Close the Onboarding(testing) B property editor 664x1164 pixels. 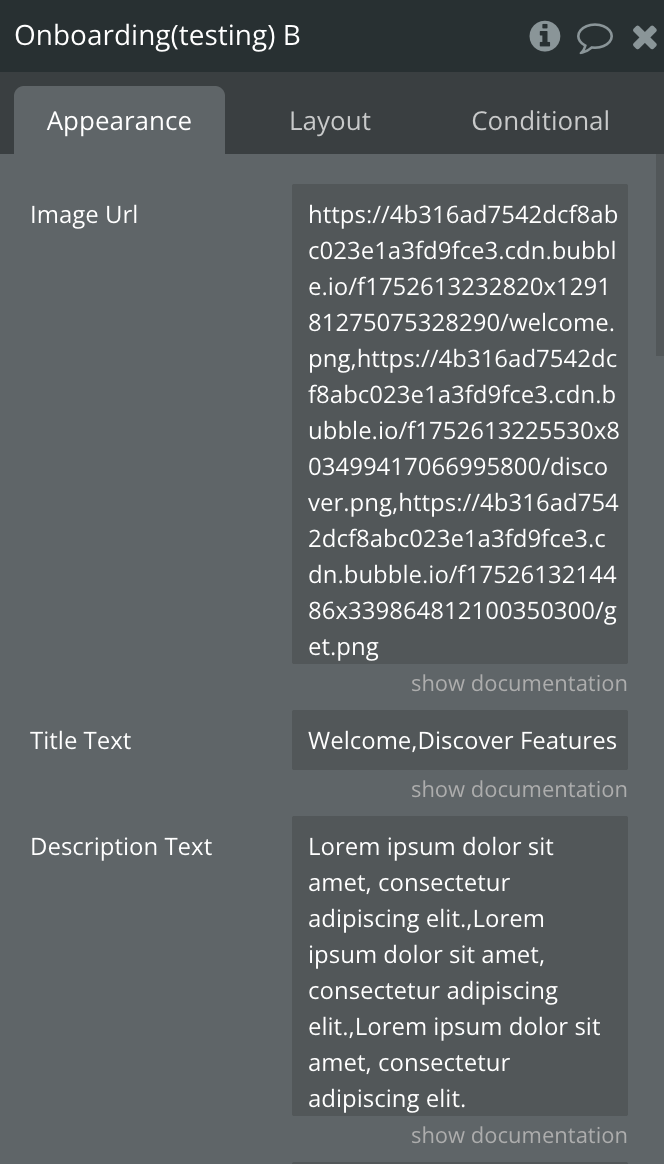tap(644, 37)
